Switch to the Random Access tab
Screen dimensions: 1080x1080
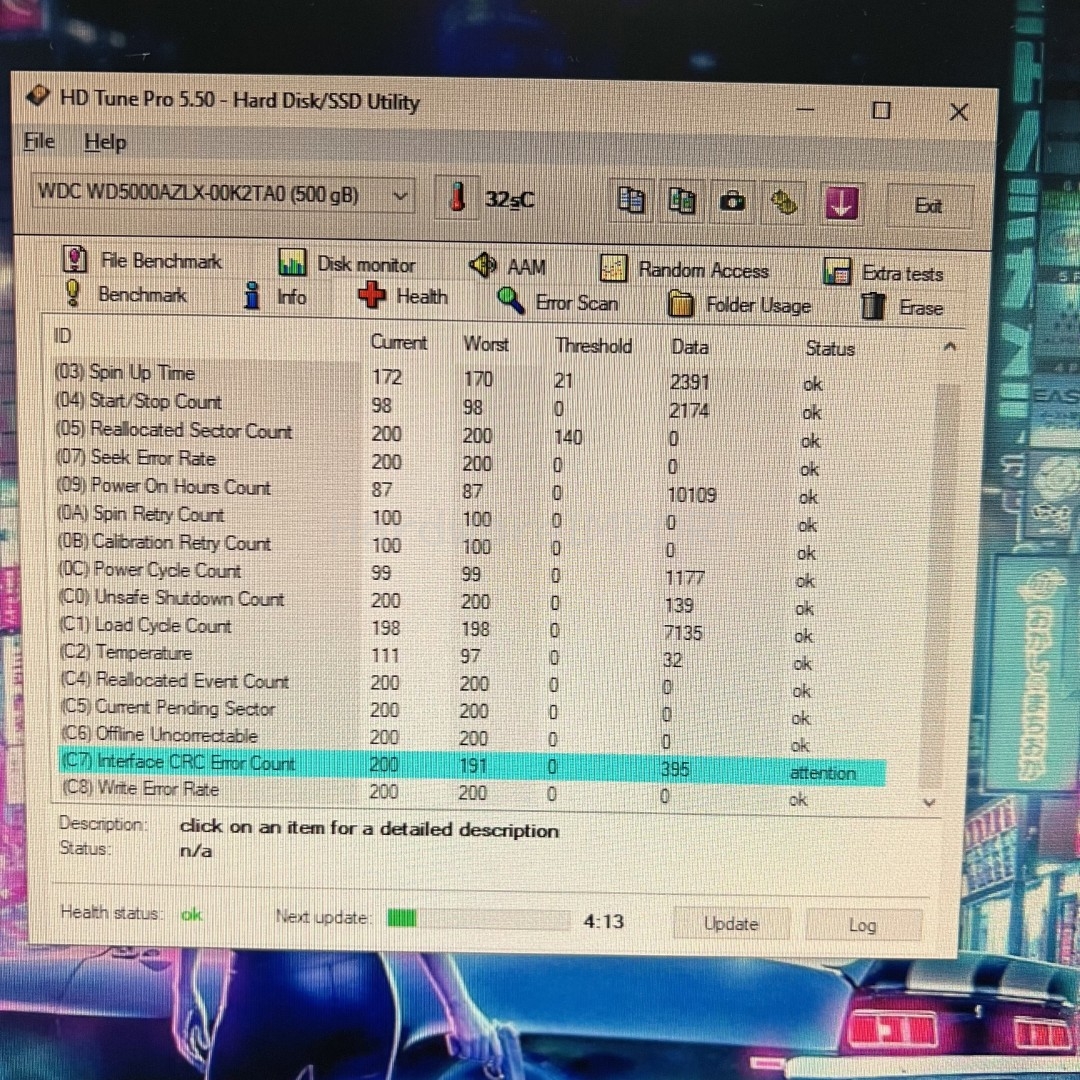coord(684,269)
